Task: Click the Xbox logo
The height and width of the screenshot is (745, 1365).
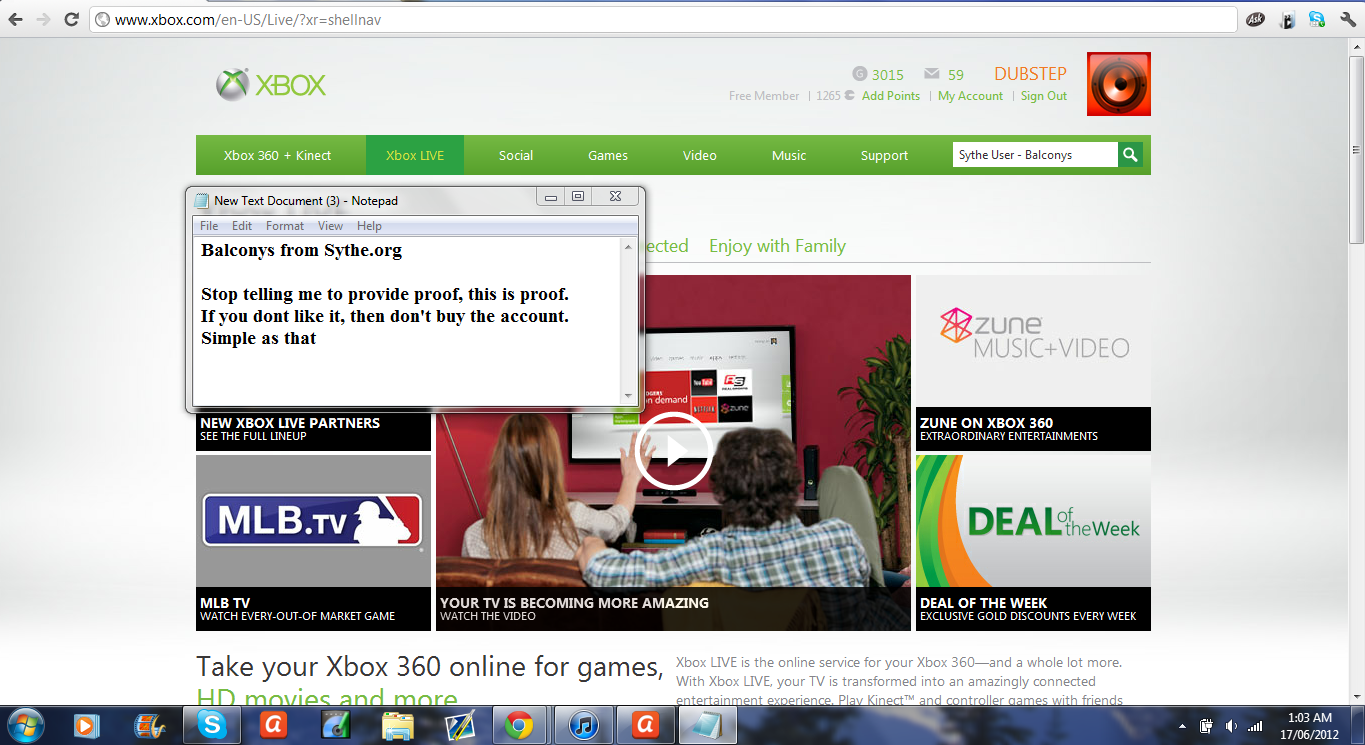Action: 271,85
